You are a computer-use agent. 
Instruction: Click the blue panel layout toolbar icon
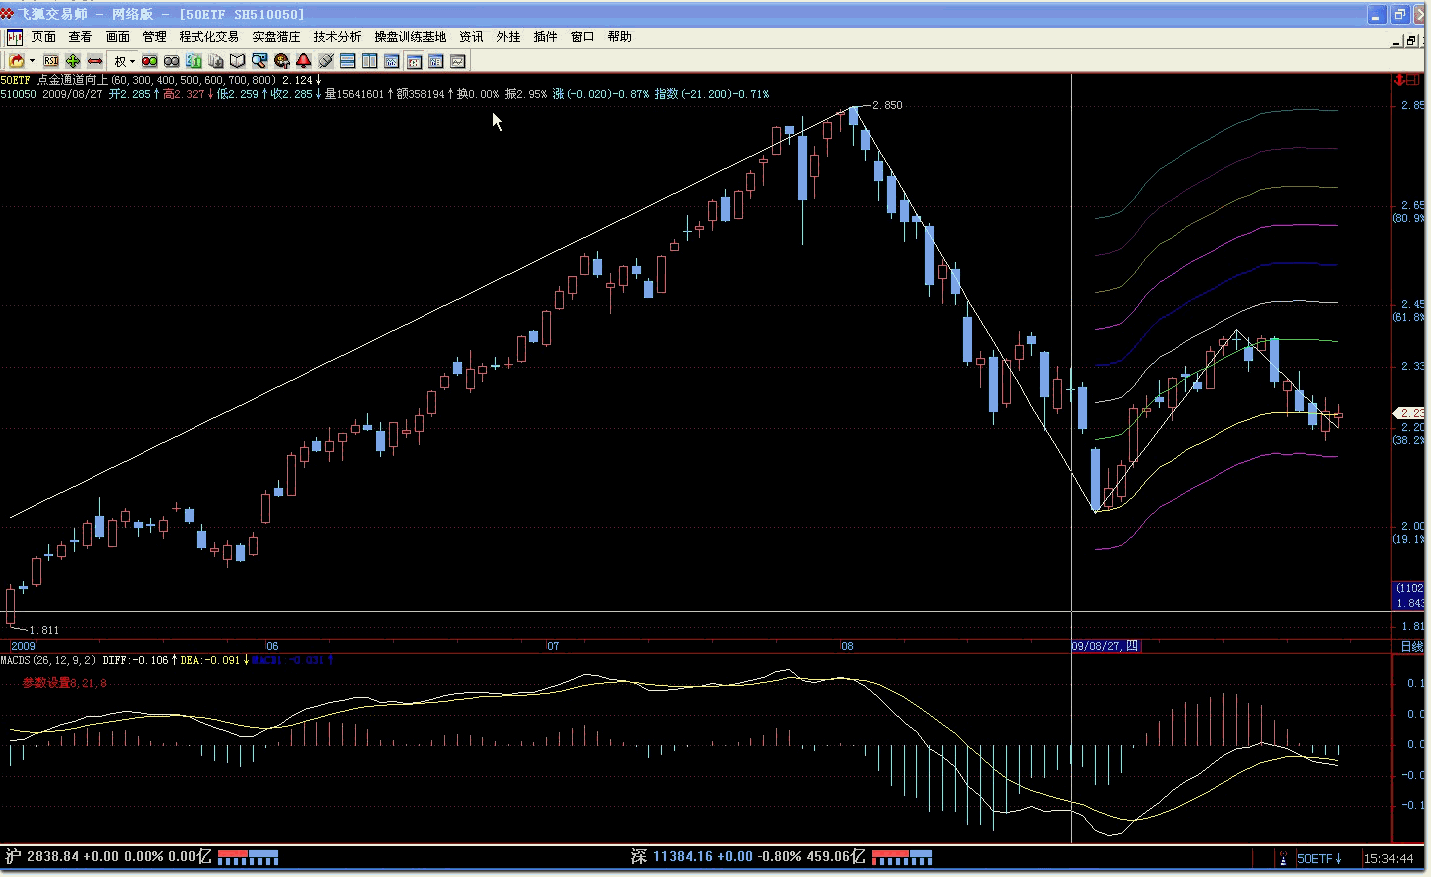(414, 61)
